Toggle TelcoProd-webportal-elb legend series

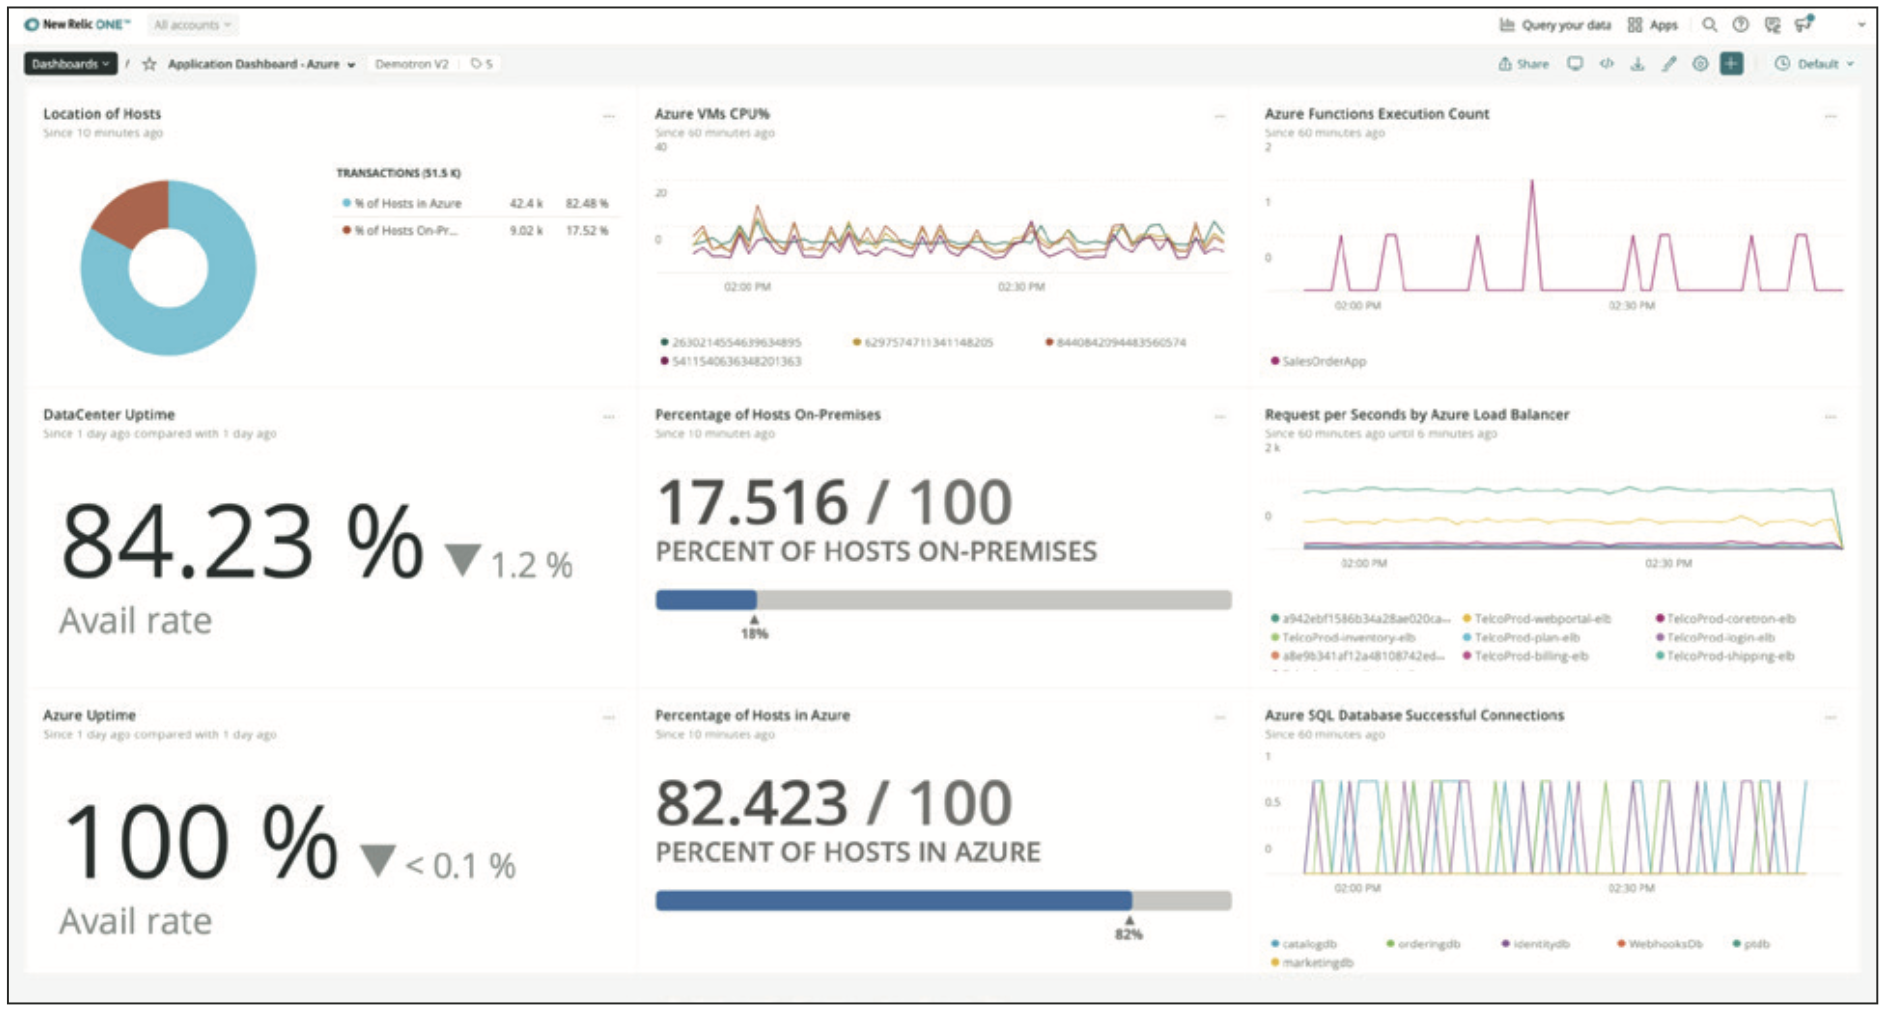[1537, 618]
